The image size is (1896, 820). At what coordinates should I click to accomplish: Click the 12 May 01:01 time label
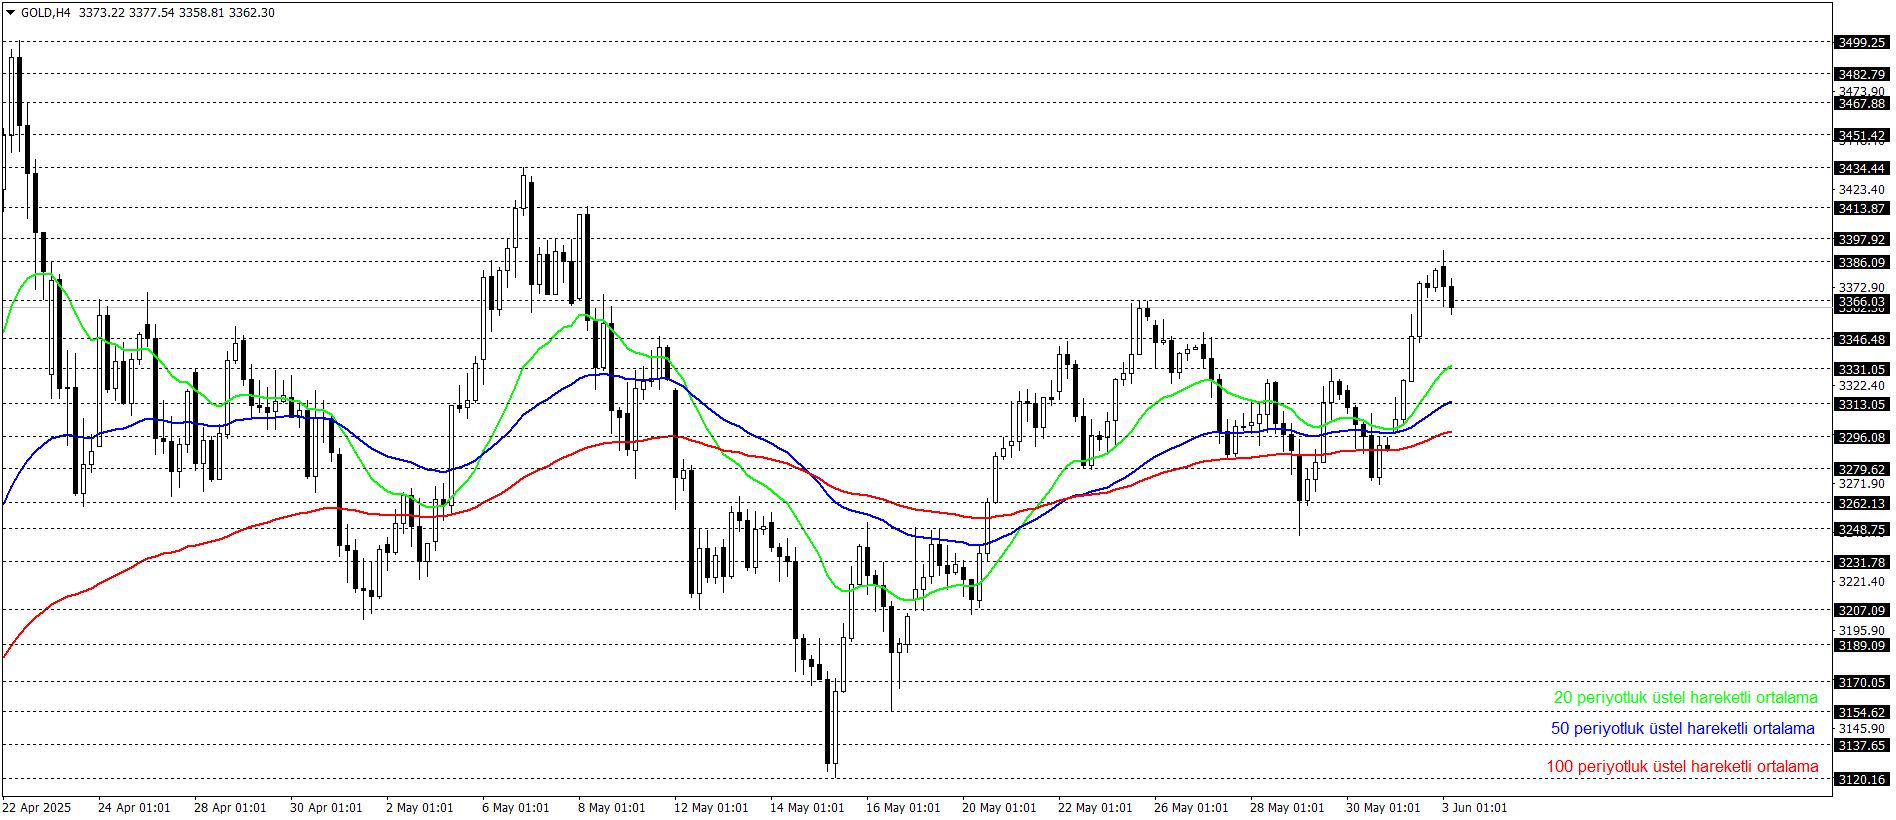[711, 807]
